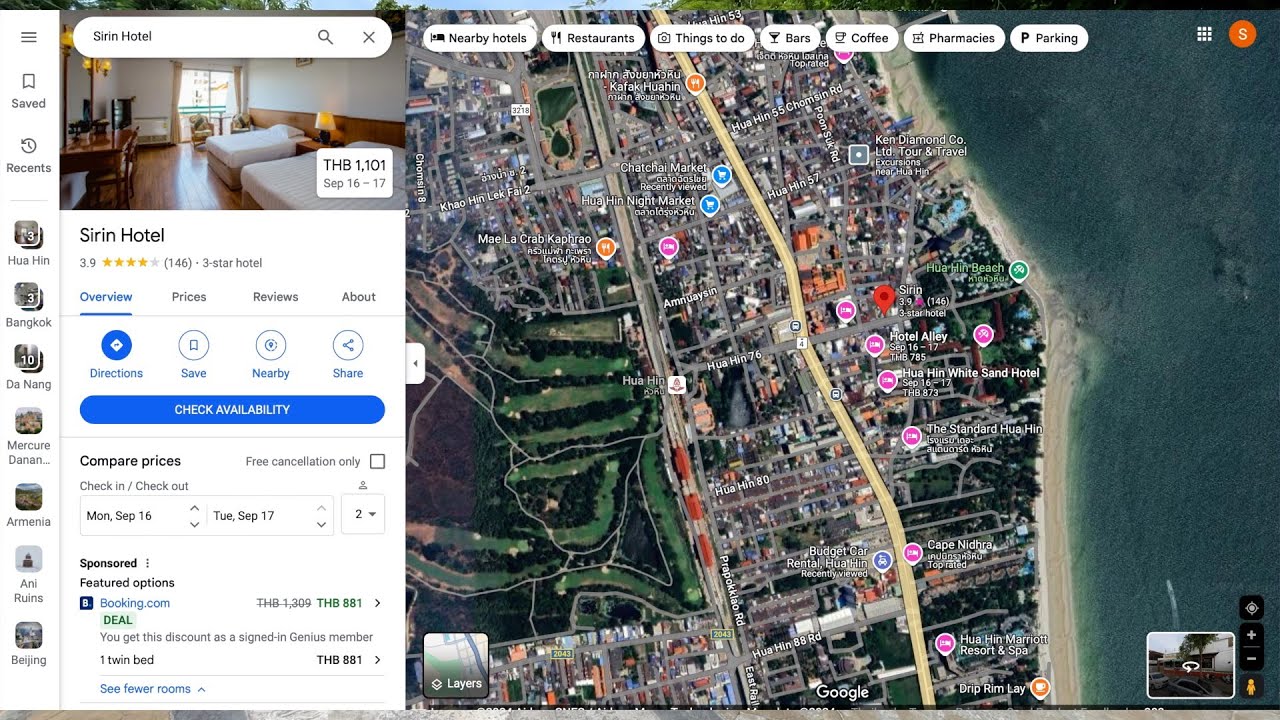1280x720 pixels.
Task: Get Directions to Sirin Hotel
Action: click(116, 355)
